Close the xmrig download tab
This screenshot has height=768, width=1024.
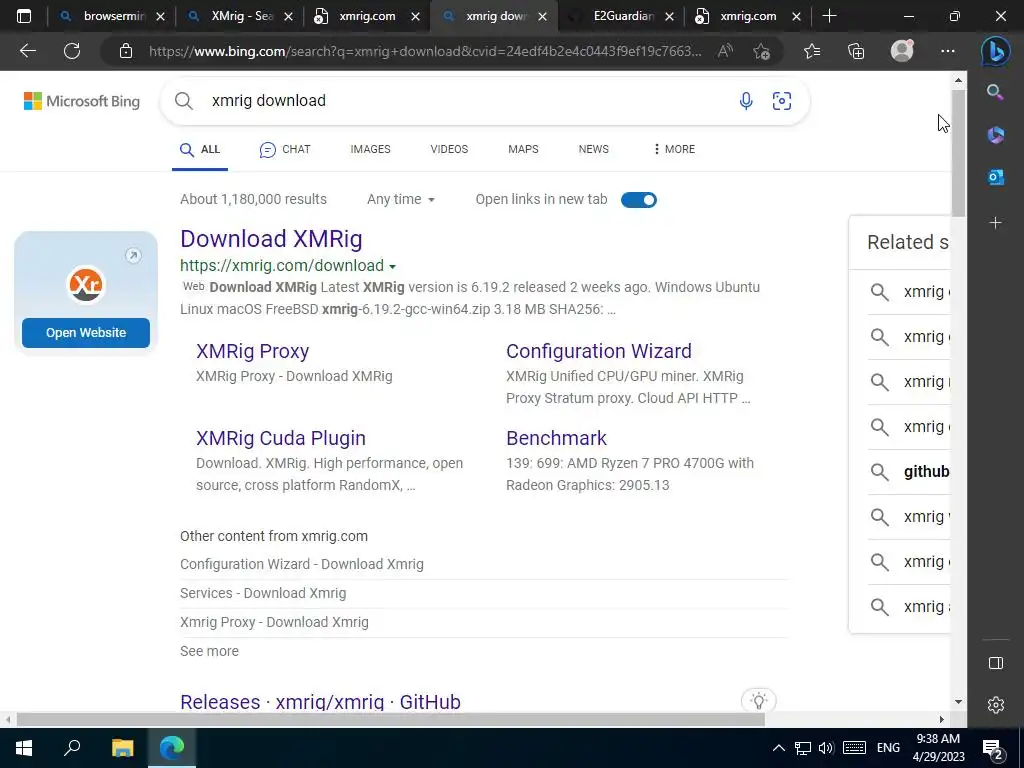(542, 17)
